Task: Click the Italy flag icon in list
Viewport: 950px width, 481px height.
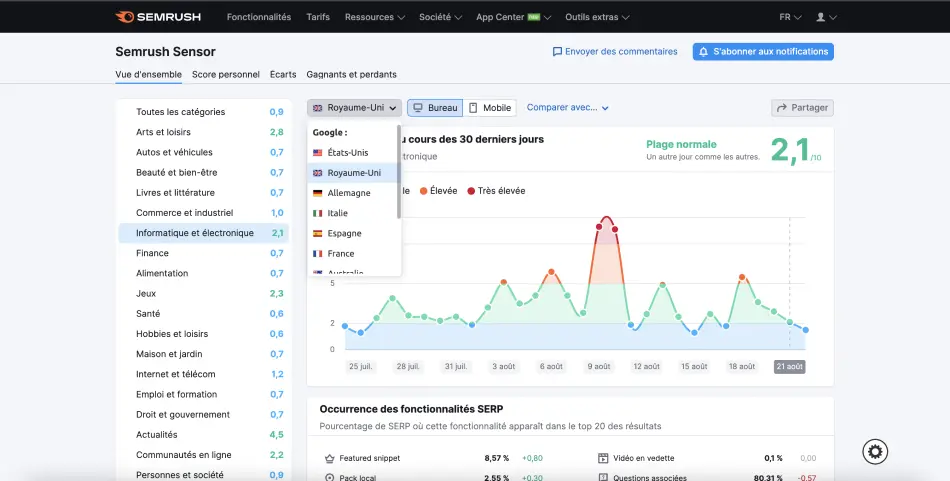Action: pos(317,213)
